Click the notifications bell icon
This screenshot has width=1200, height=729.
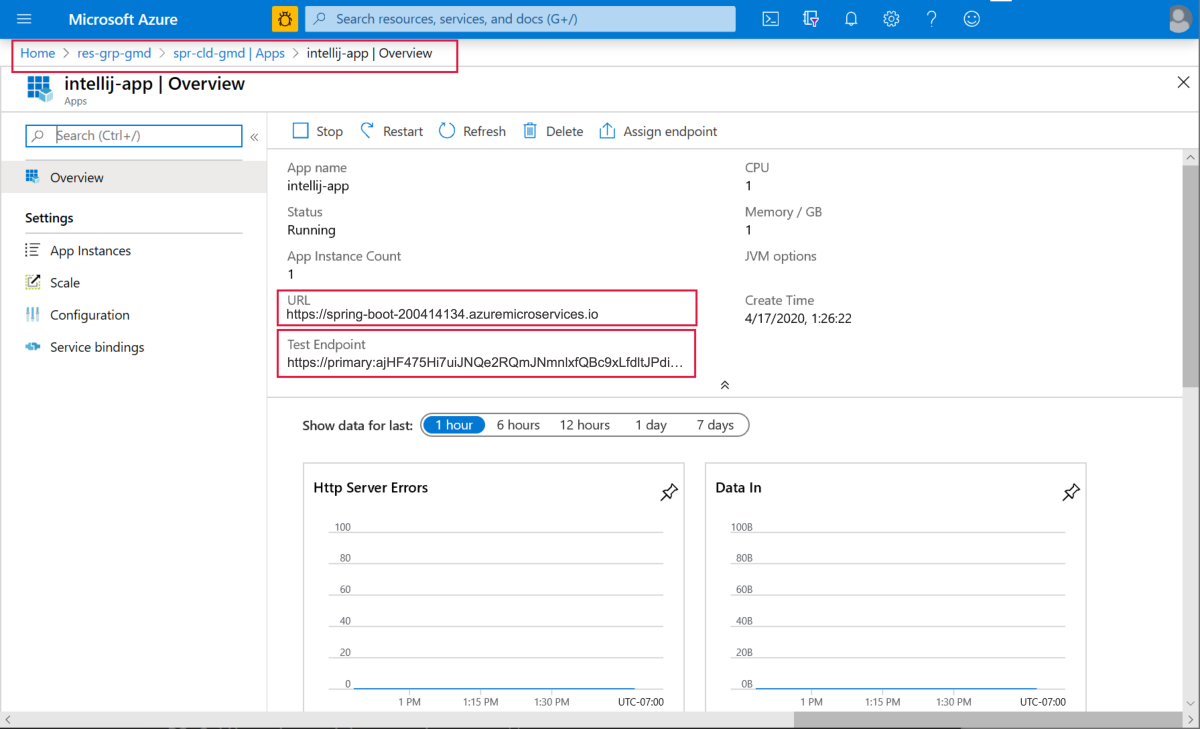[851, 19]
